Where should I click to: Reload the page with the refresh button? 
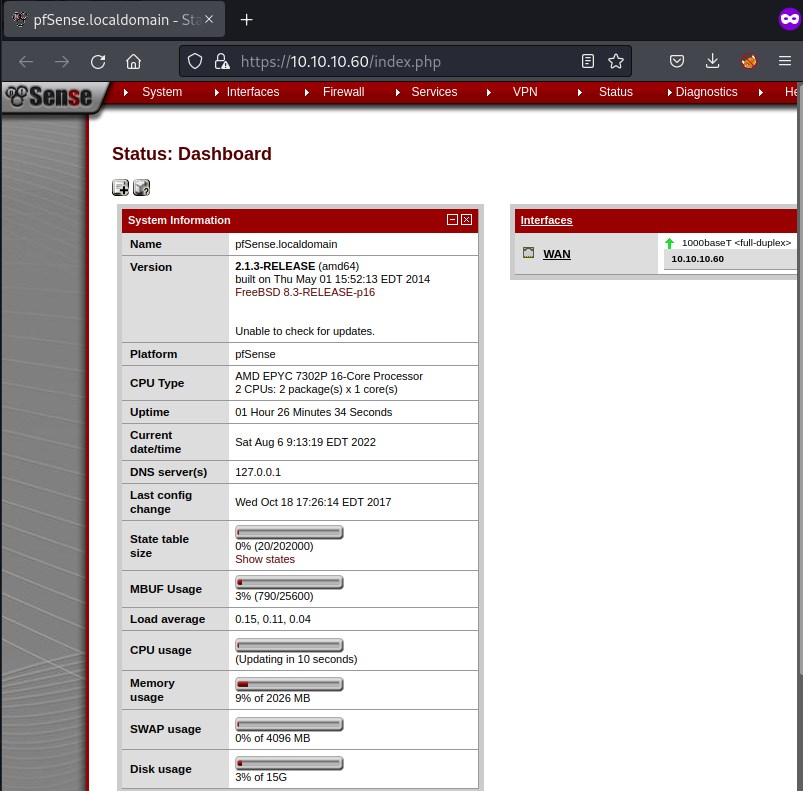tap(98, 62)
